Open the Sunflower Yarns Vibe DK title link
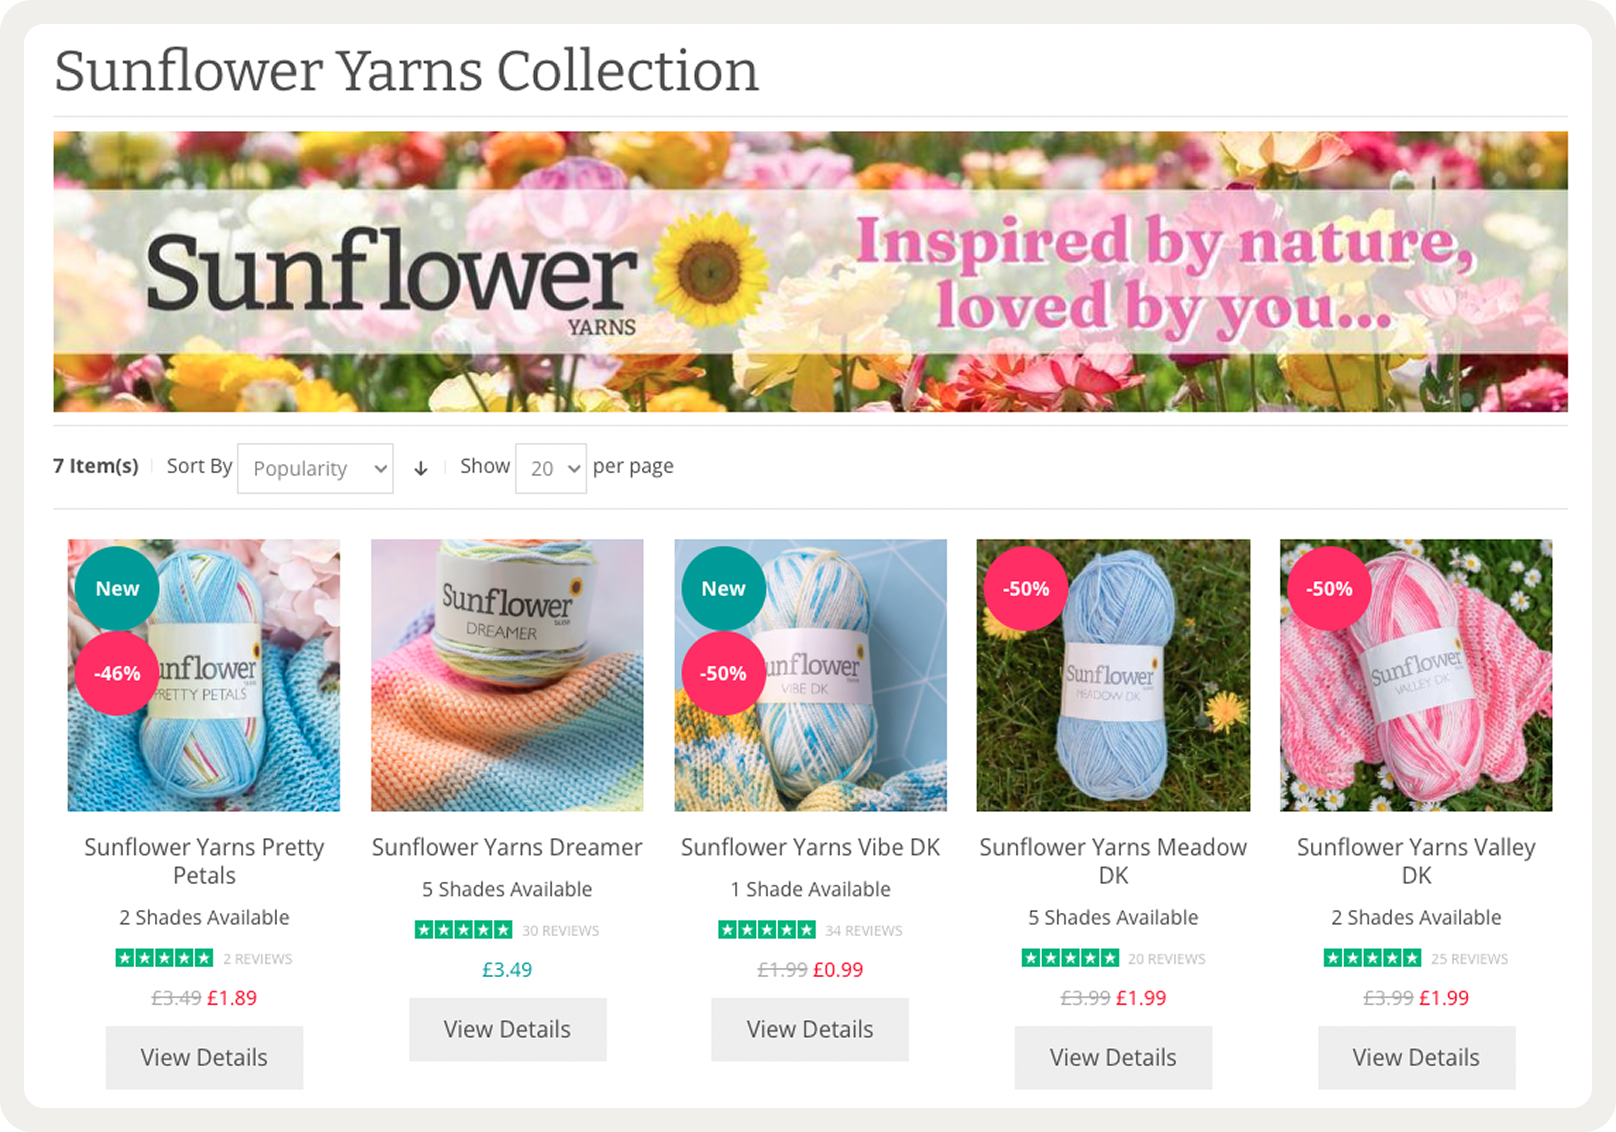1616x1132 pixels. (810, 847)
